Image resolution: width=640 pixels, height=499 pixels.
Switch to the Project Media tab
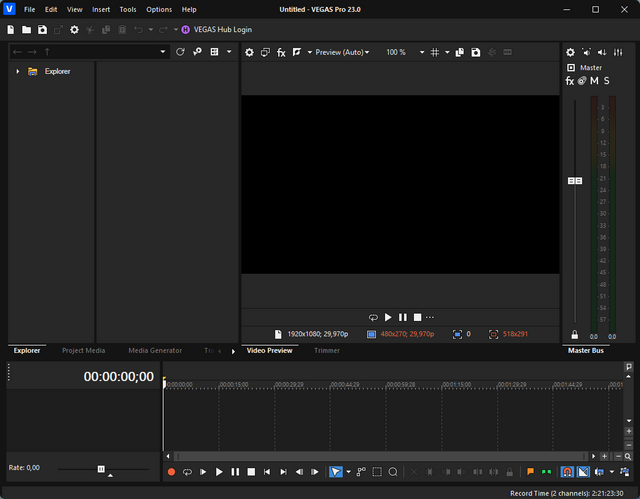tap(83, 351)
